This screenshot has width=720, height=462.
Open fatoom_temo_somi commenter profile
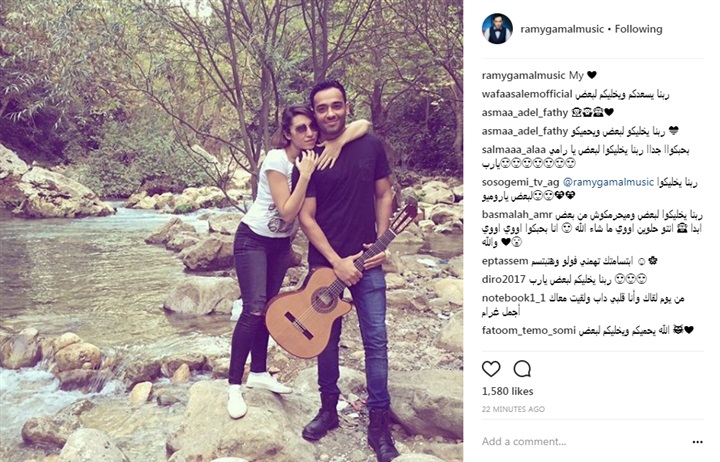coord(529,330)
